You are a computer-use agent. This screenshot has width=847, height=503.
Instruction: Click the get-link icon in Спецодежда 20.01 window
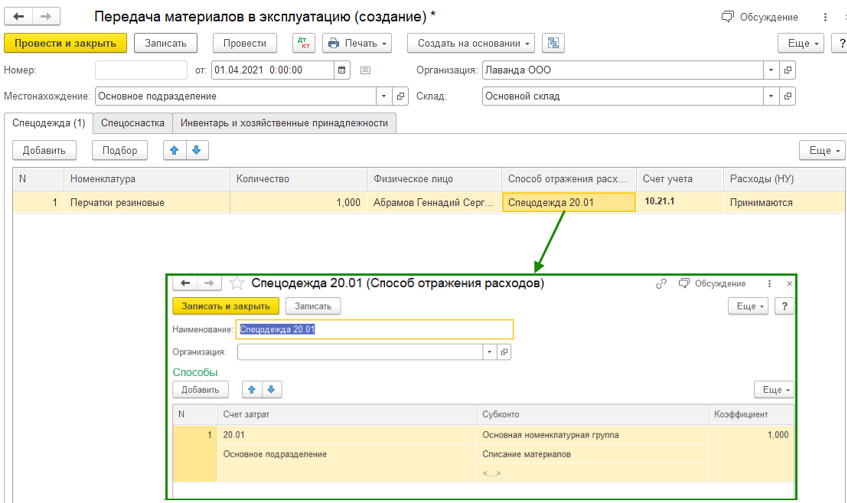pos(661,284)
